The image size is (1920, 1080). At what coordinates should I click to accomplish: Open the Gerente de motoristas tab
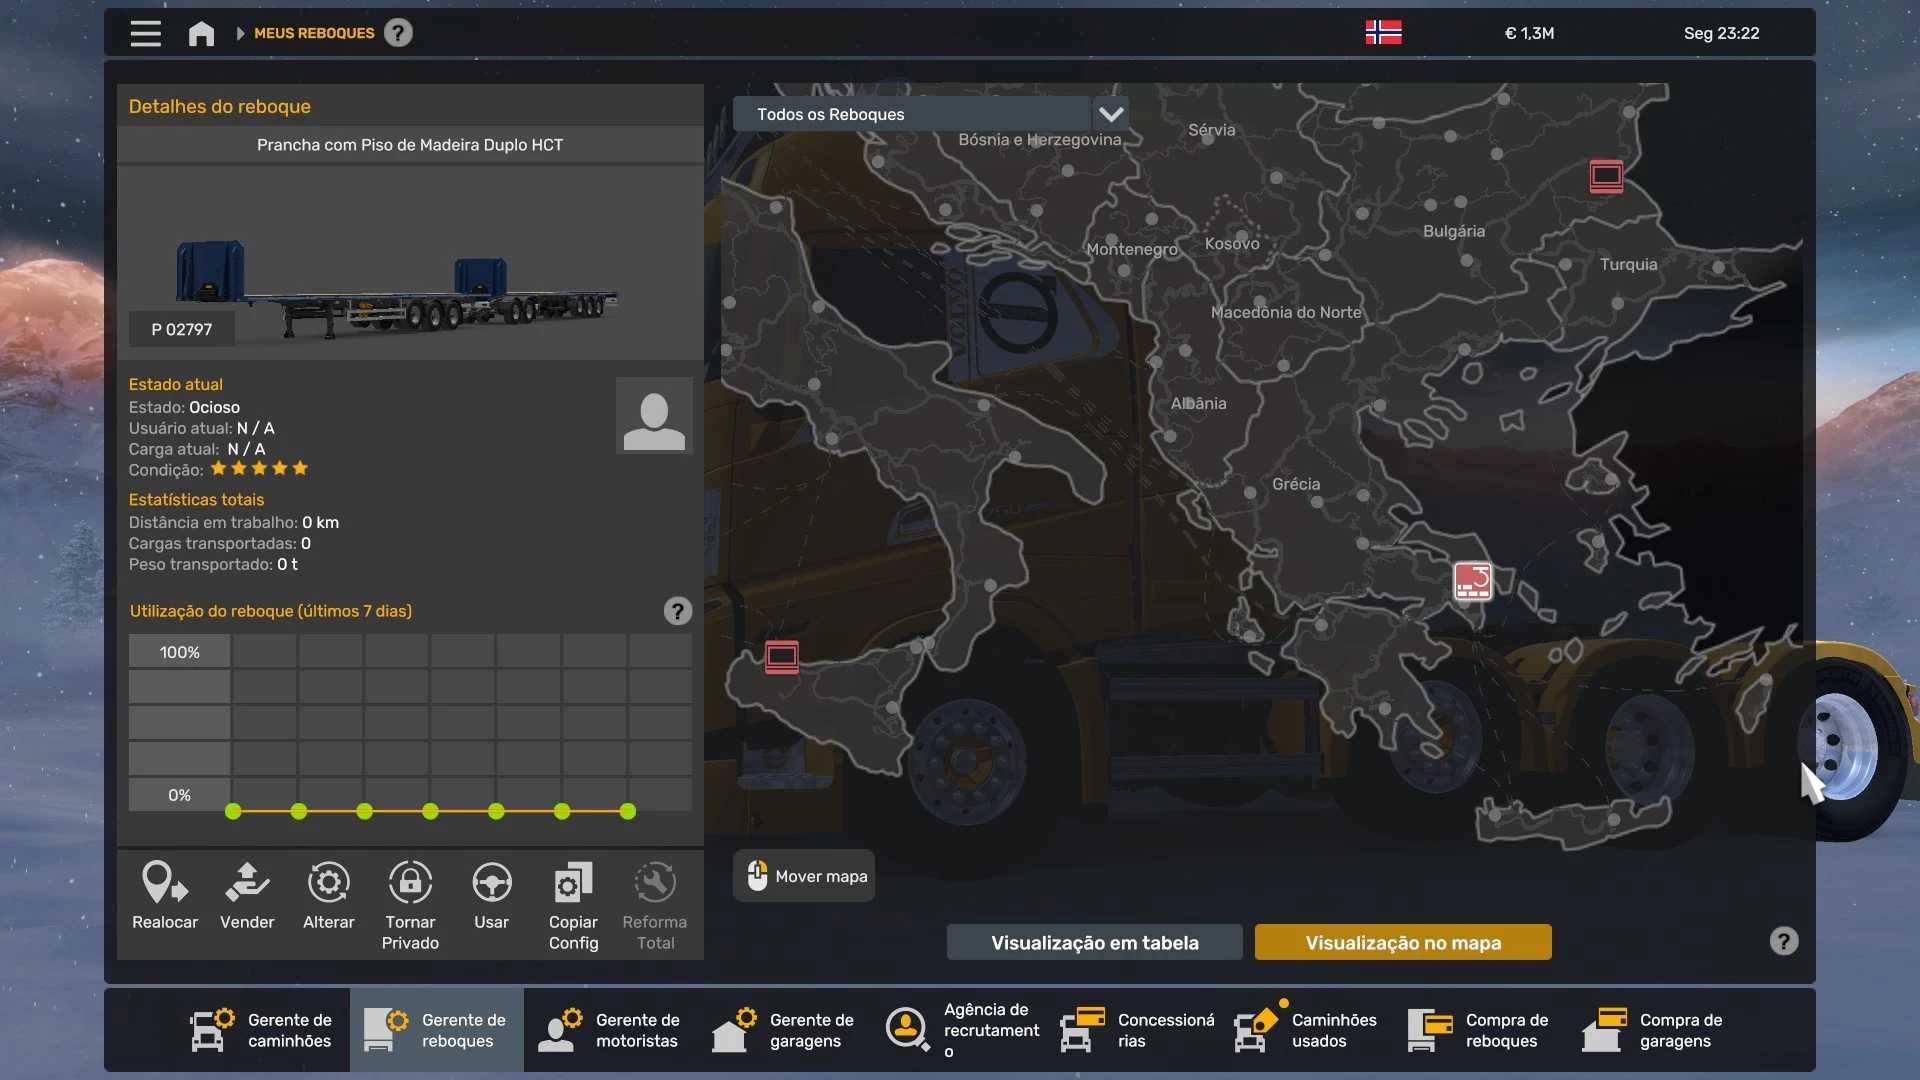tap(610, 1030)
